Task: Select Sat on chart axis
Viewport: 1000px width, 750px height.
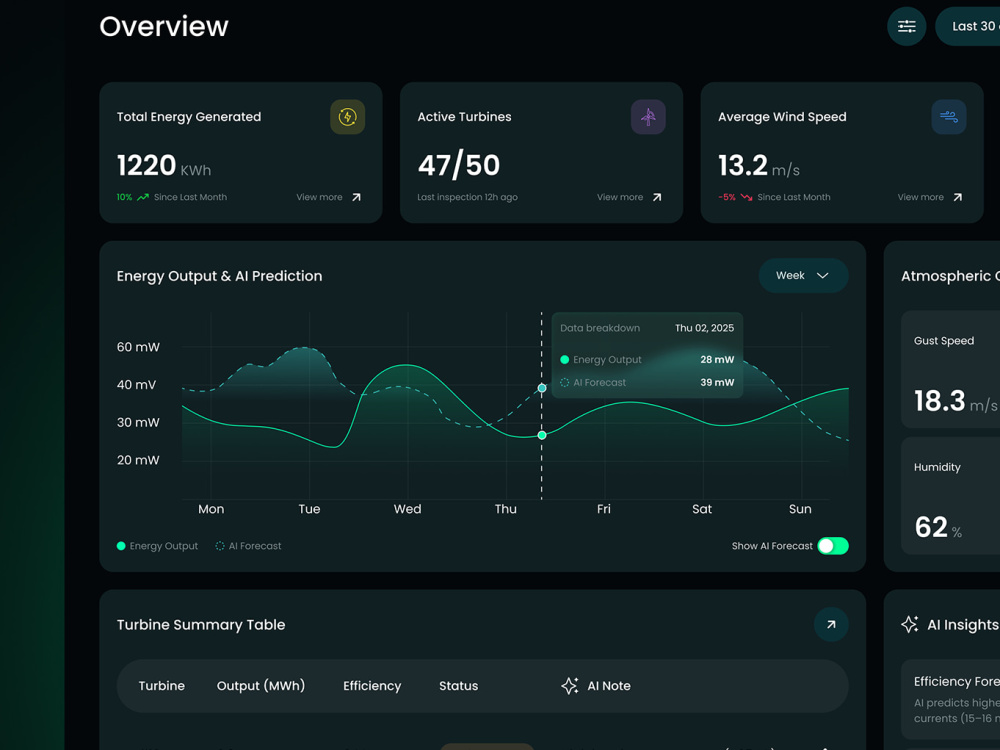Action: point(702,509)
